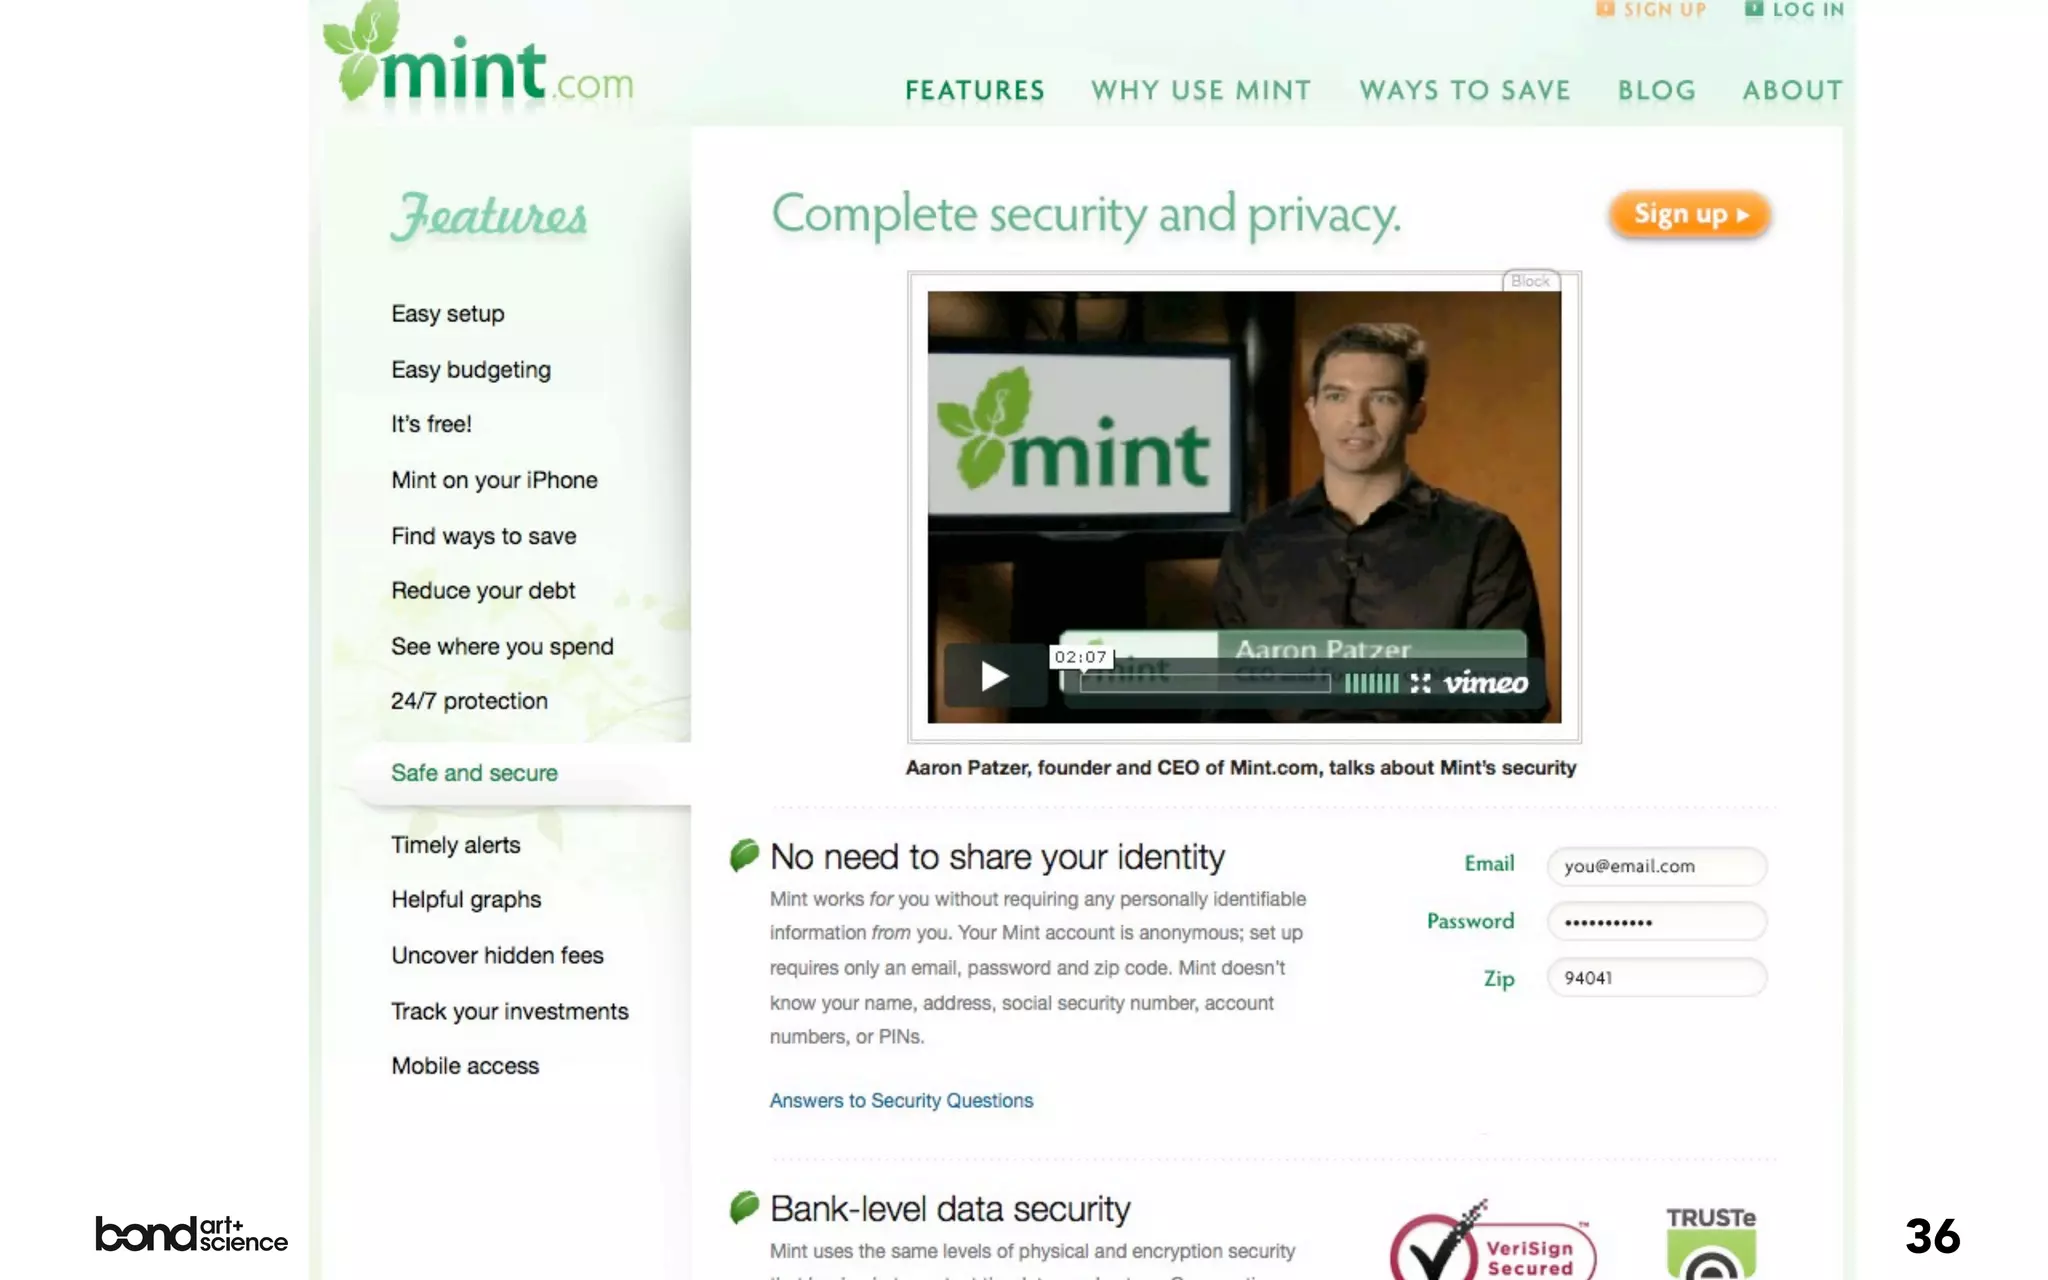Open the BLOG page

click(1657, 91)
